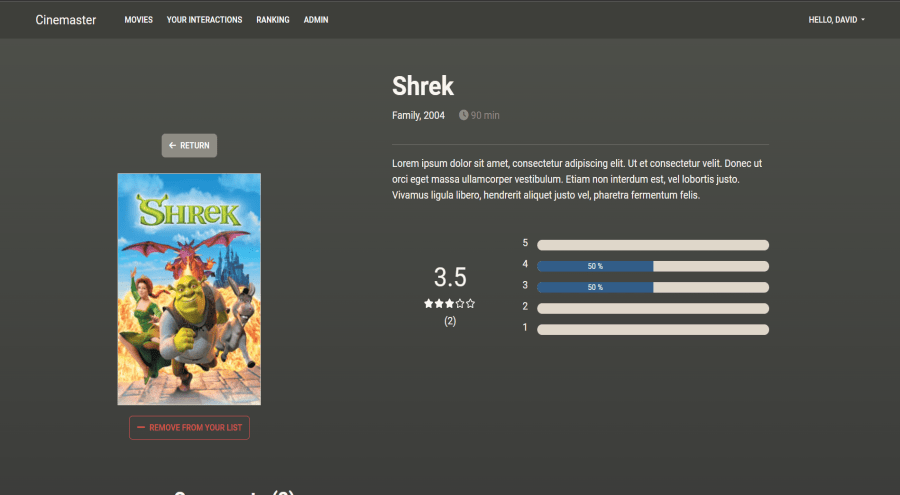Click the fifth rating star
This screenshot has width=900, height=495.
(x=470, y=304)
